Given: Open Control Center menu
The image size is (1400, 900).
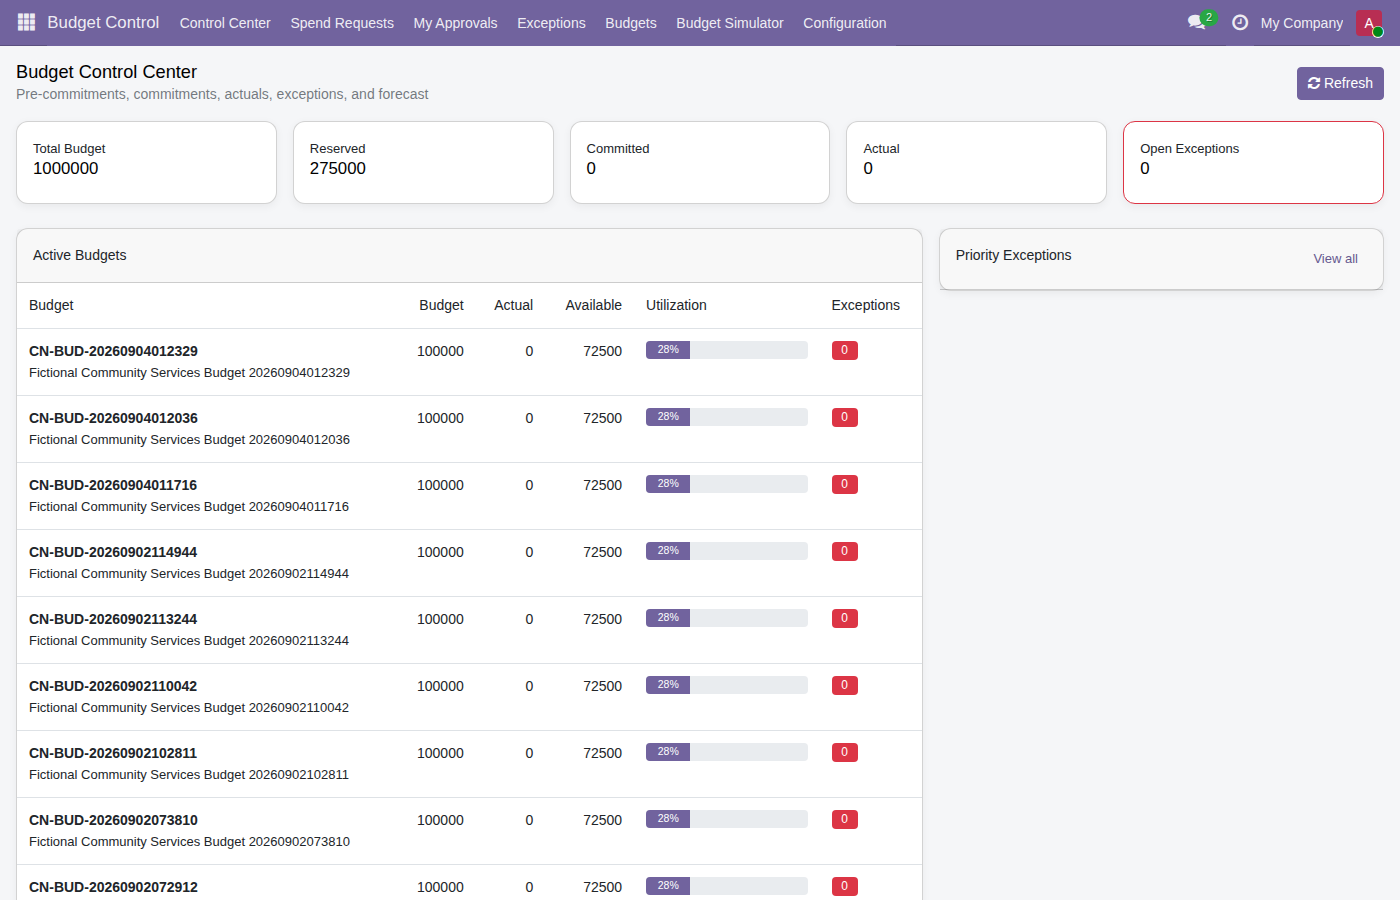Looking at the screenshot, I should 225,23.
